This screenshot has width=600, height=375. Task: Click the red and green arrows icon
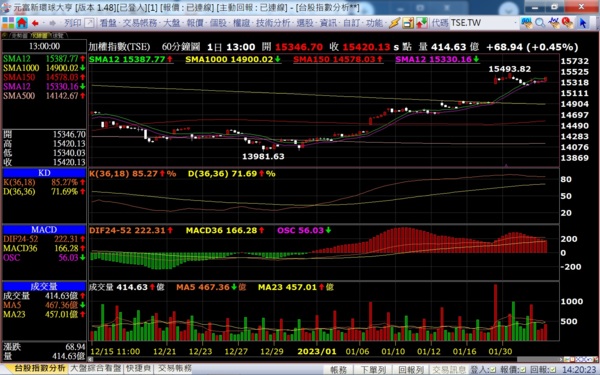coord(422,23)
